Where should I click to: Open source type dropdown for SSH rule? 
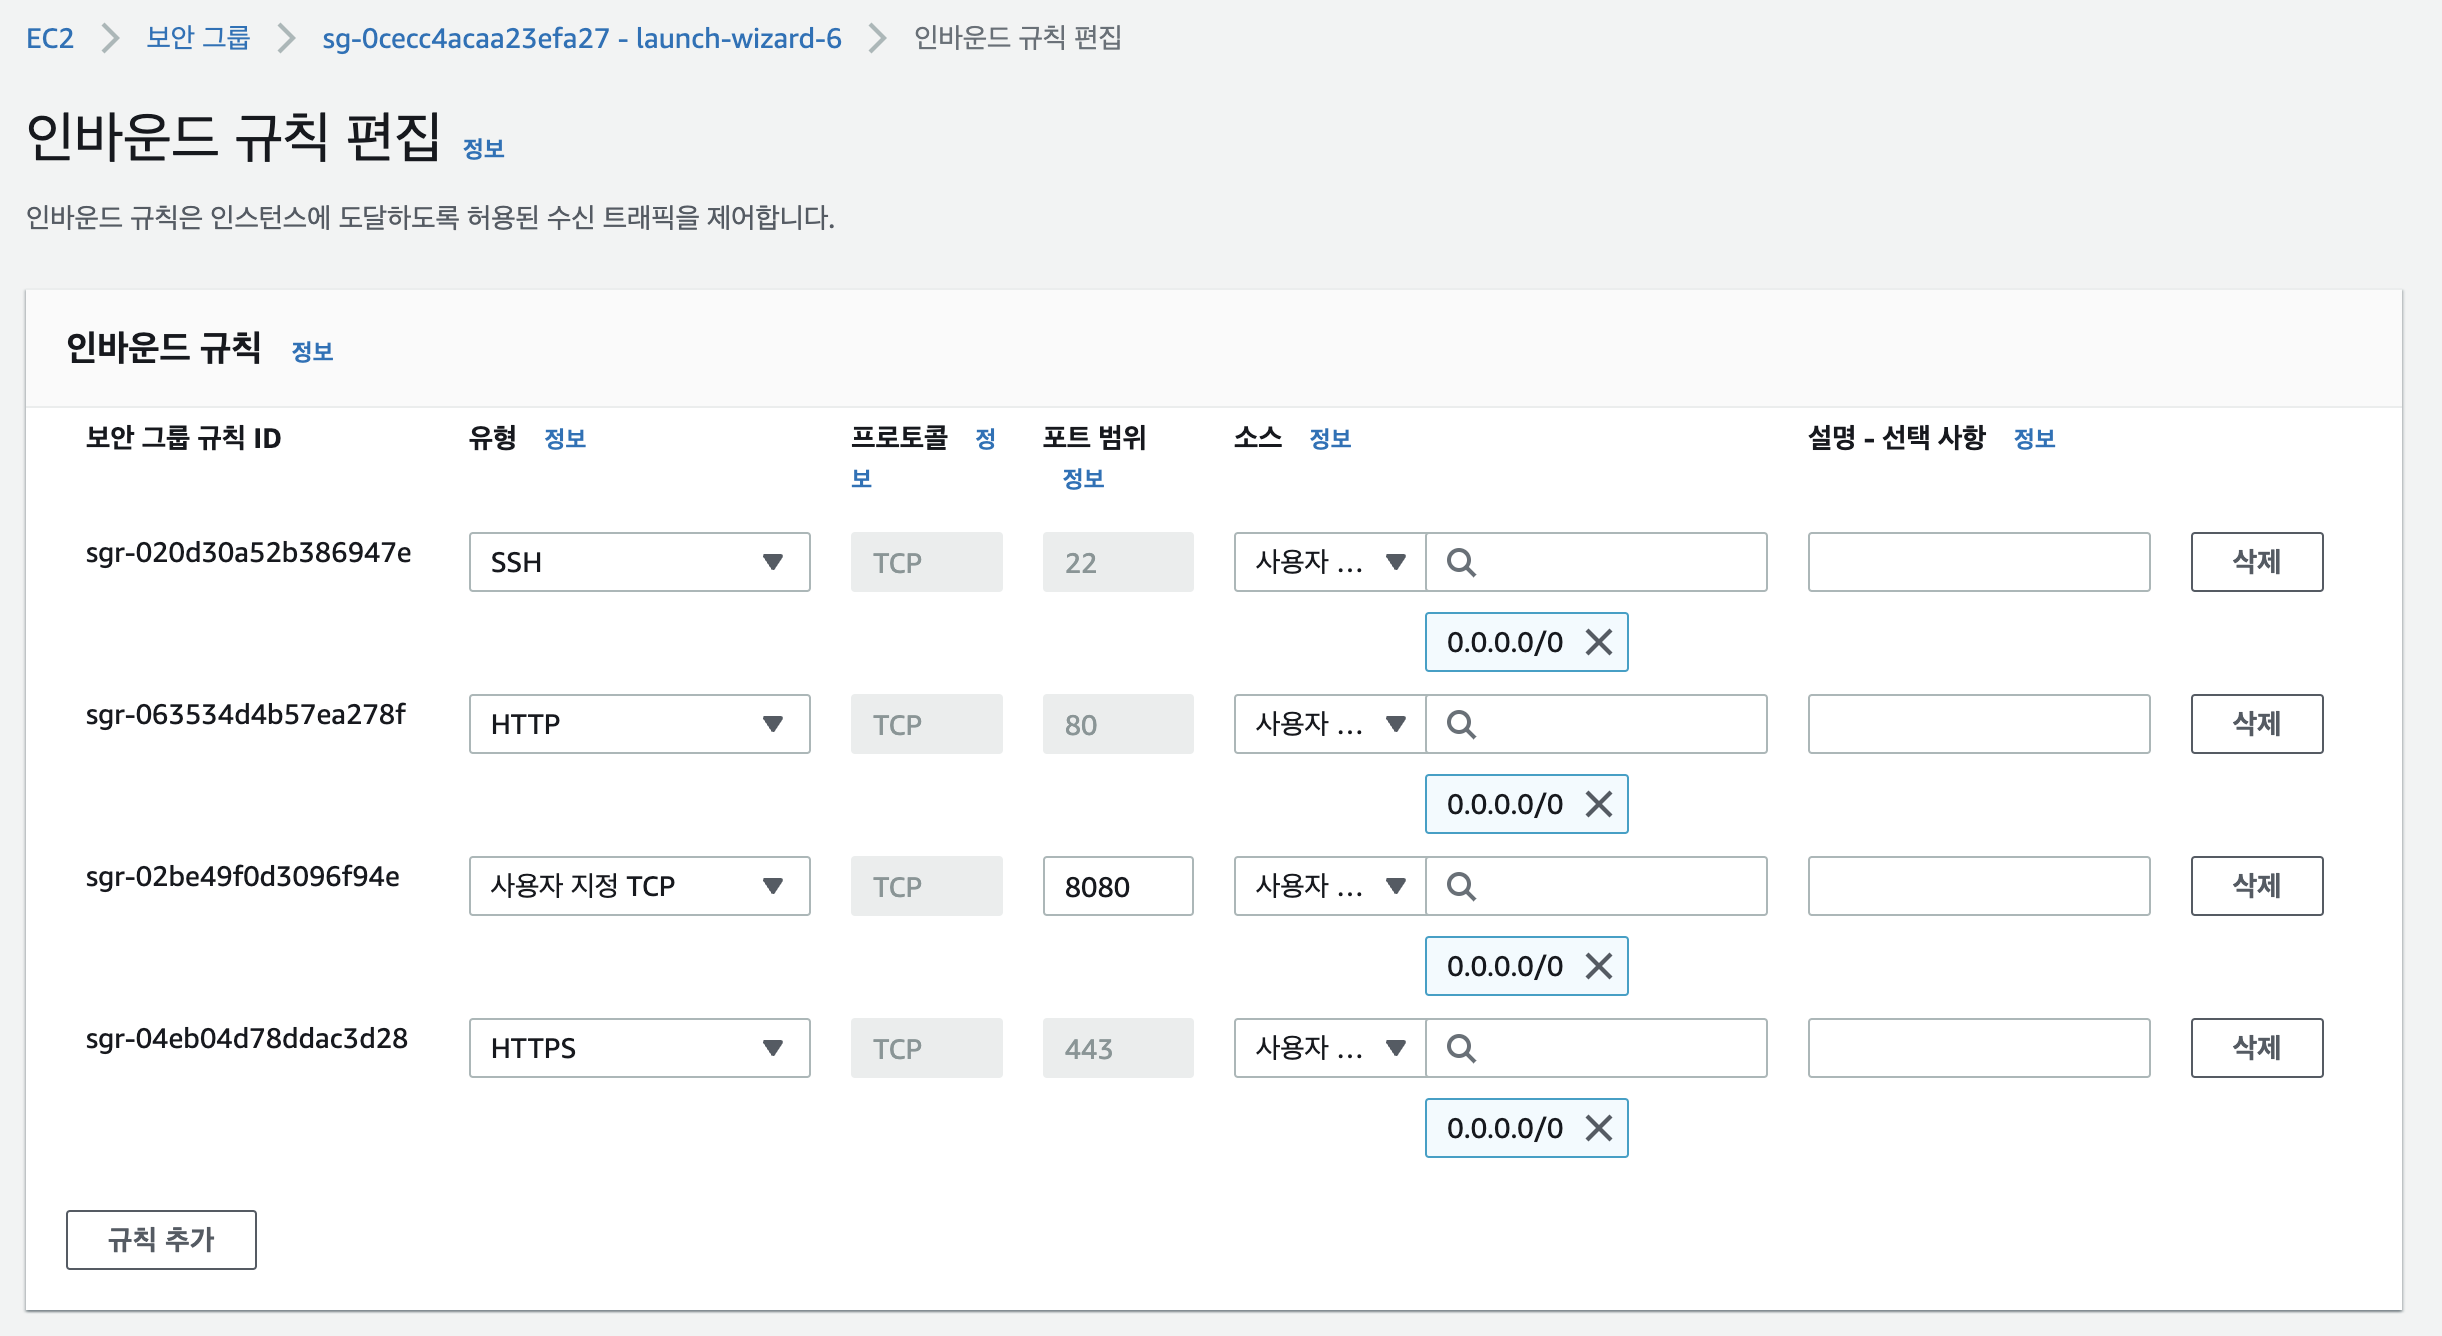pos(1329,563)
